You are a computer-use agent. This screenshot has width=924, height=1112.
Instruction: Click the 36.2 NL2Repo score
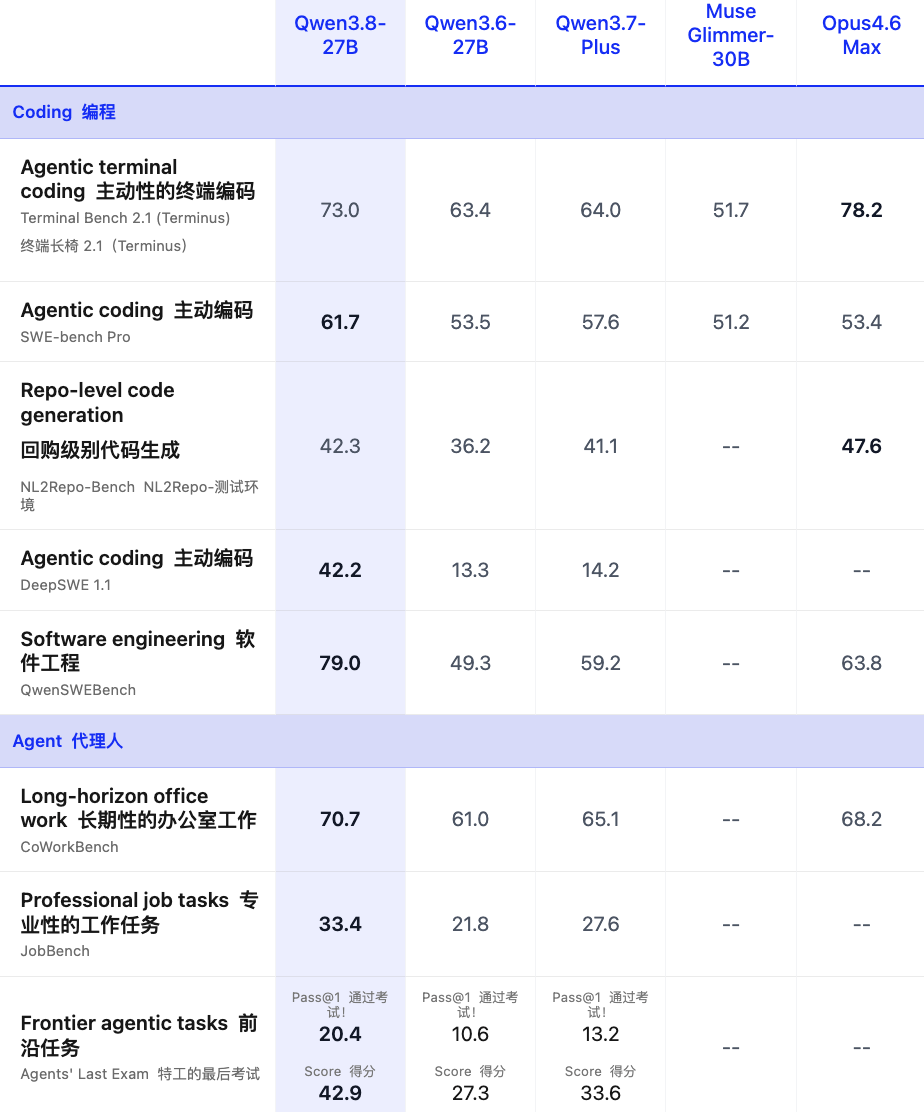click(x=470, y=446)
